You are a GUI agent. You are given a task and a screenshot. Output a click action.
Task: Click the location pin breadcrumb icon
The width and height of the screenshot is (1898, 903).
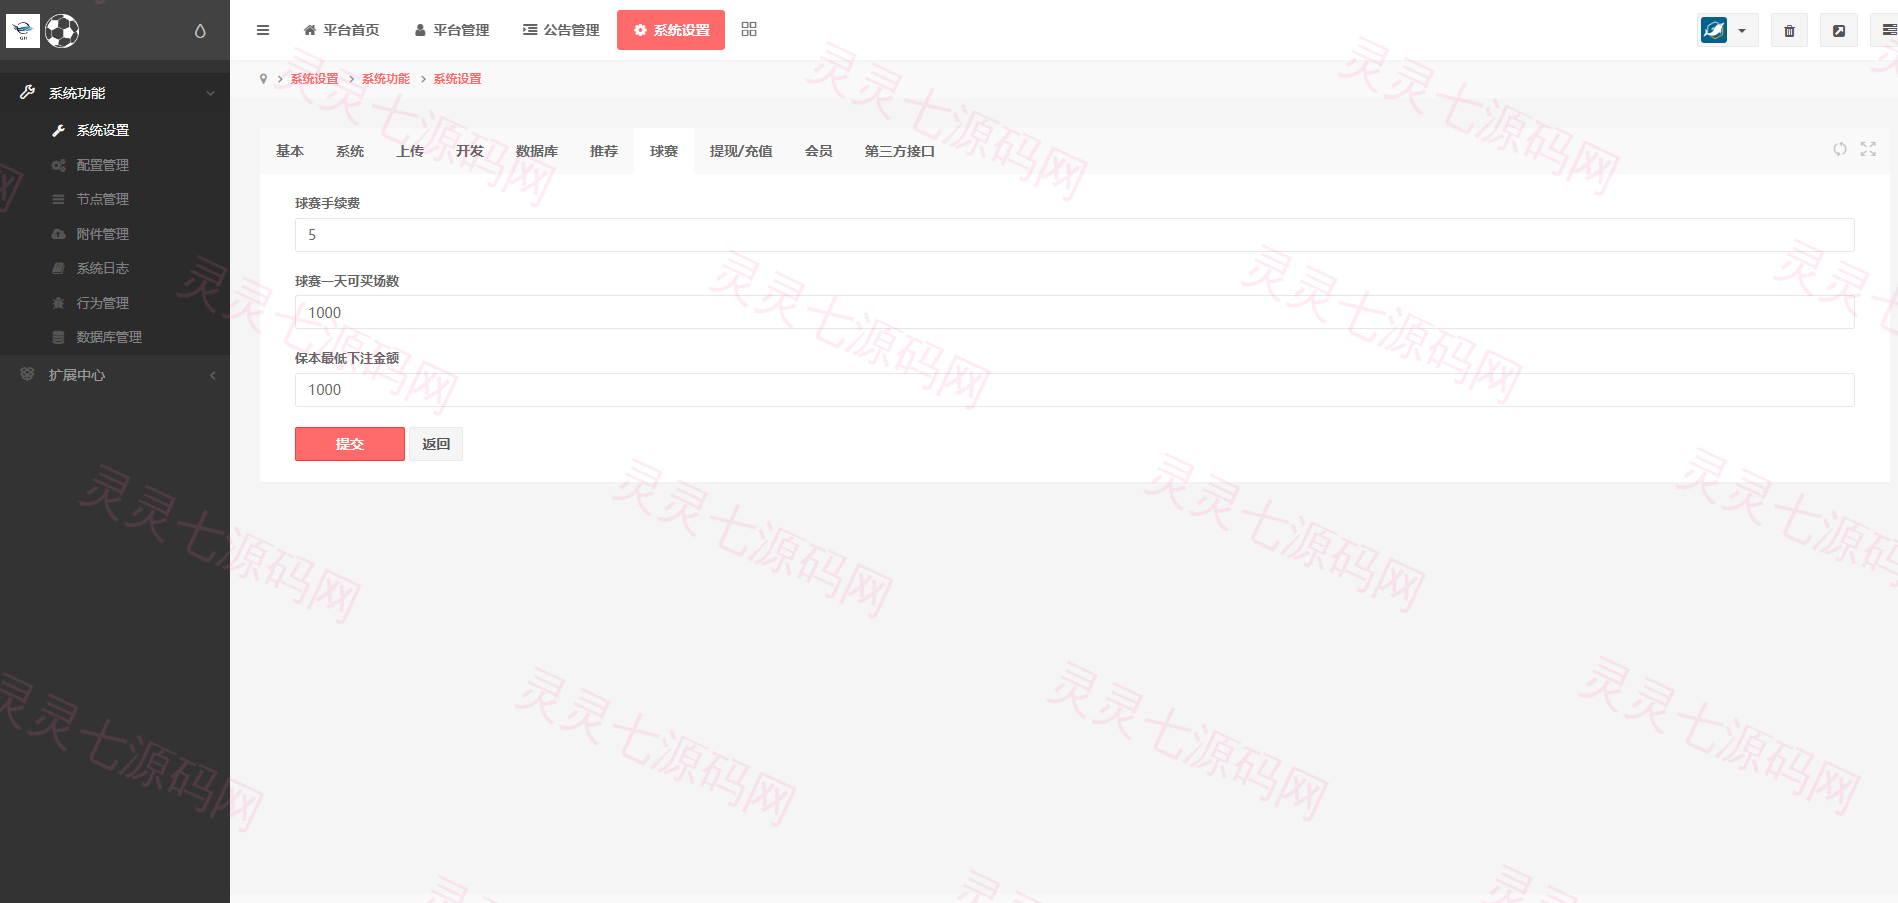(x=263, y=79)
